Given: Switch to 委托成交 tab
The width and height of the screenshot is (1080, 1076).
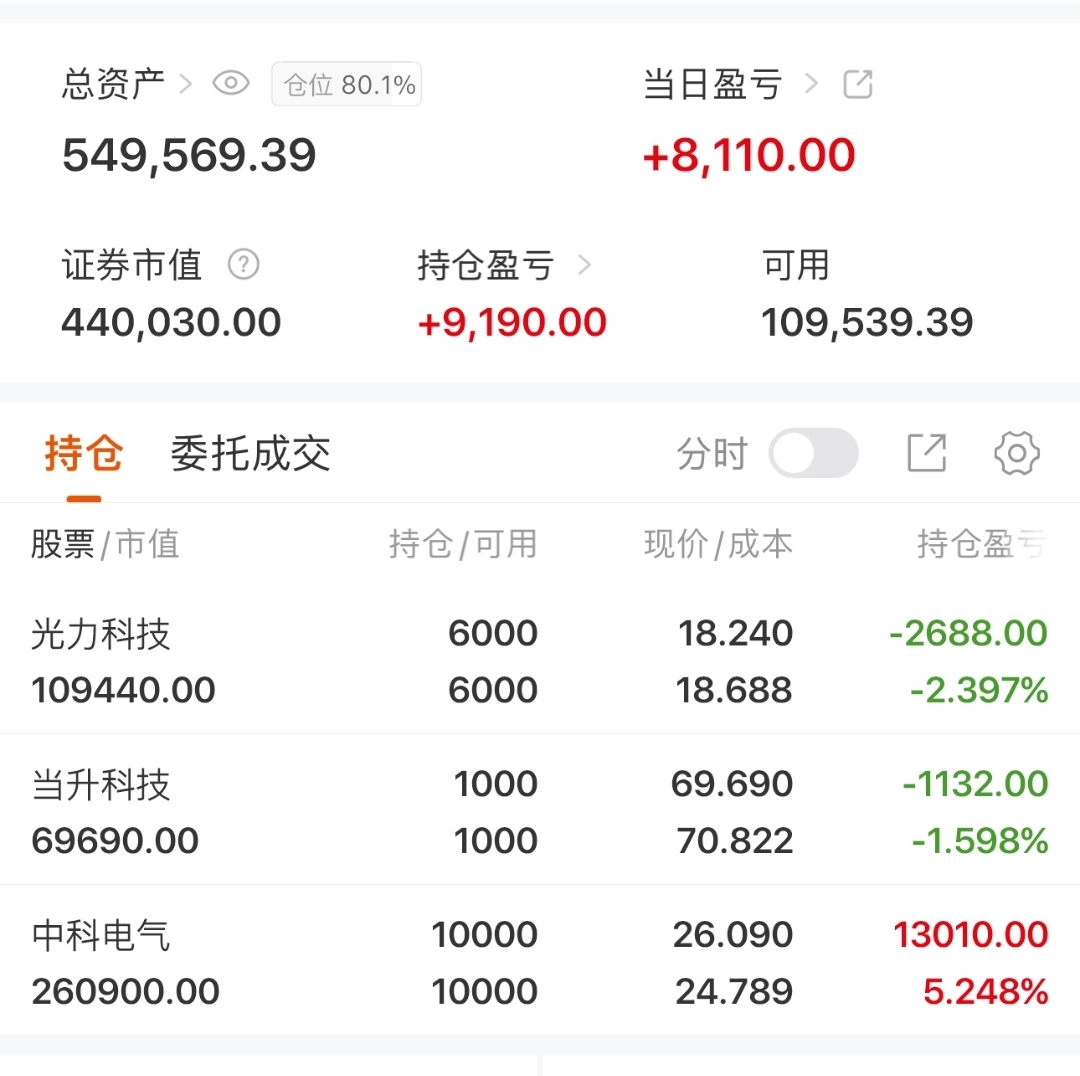Looking at the screenshot, I should (250, 454).
